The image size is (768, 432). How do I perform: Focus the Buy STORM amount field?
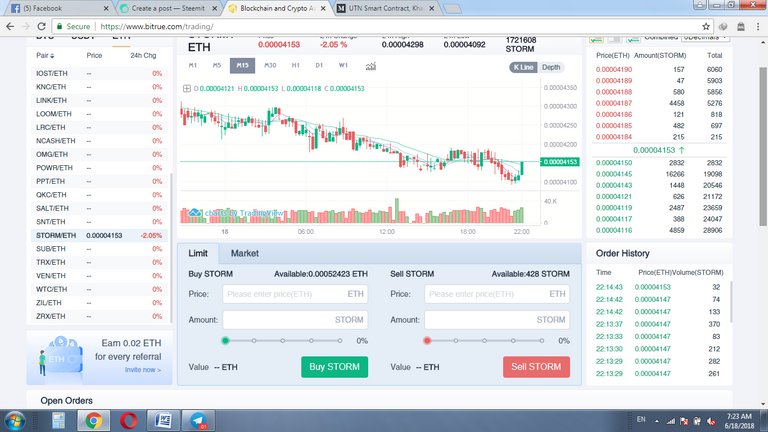point(295,320)
